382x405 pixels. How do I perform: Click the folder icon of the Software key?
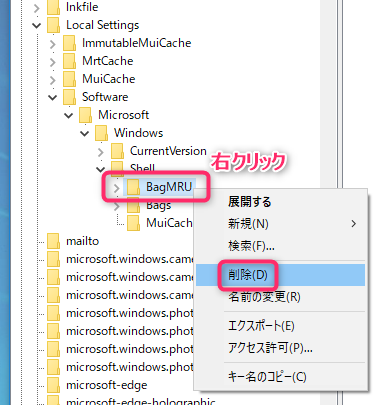click(x=69, y=97)
